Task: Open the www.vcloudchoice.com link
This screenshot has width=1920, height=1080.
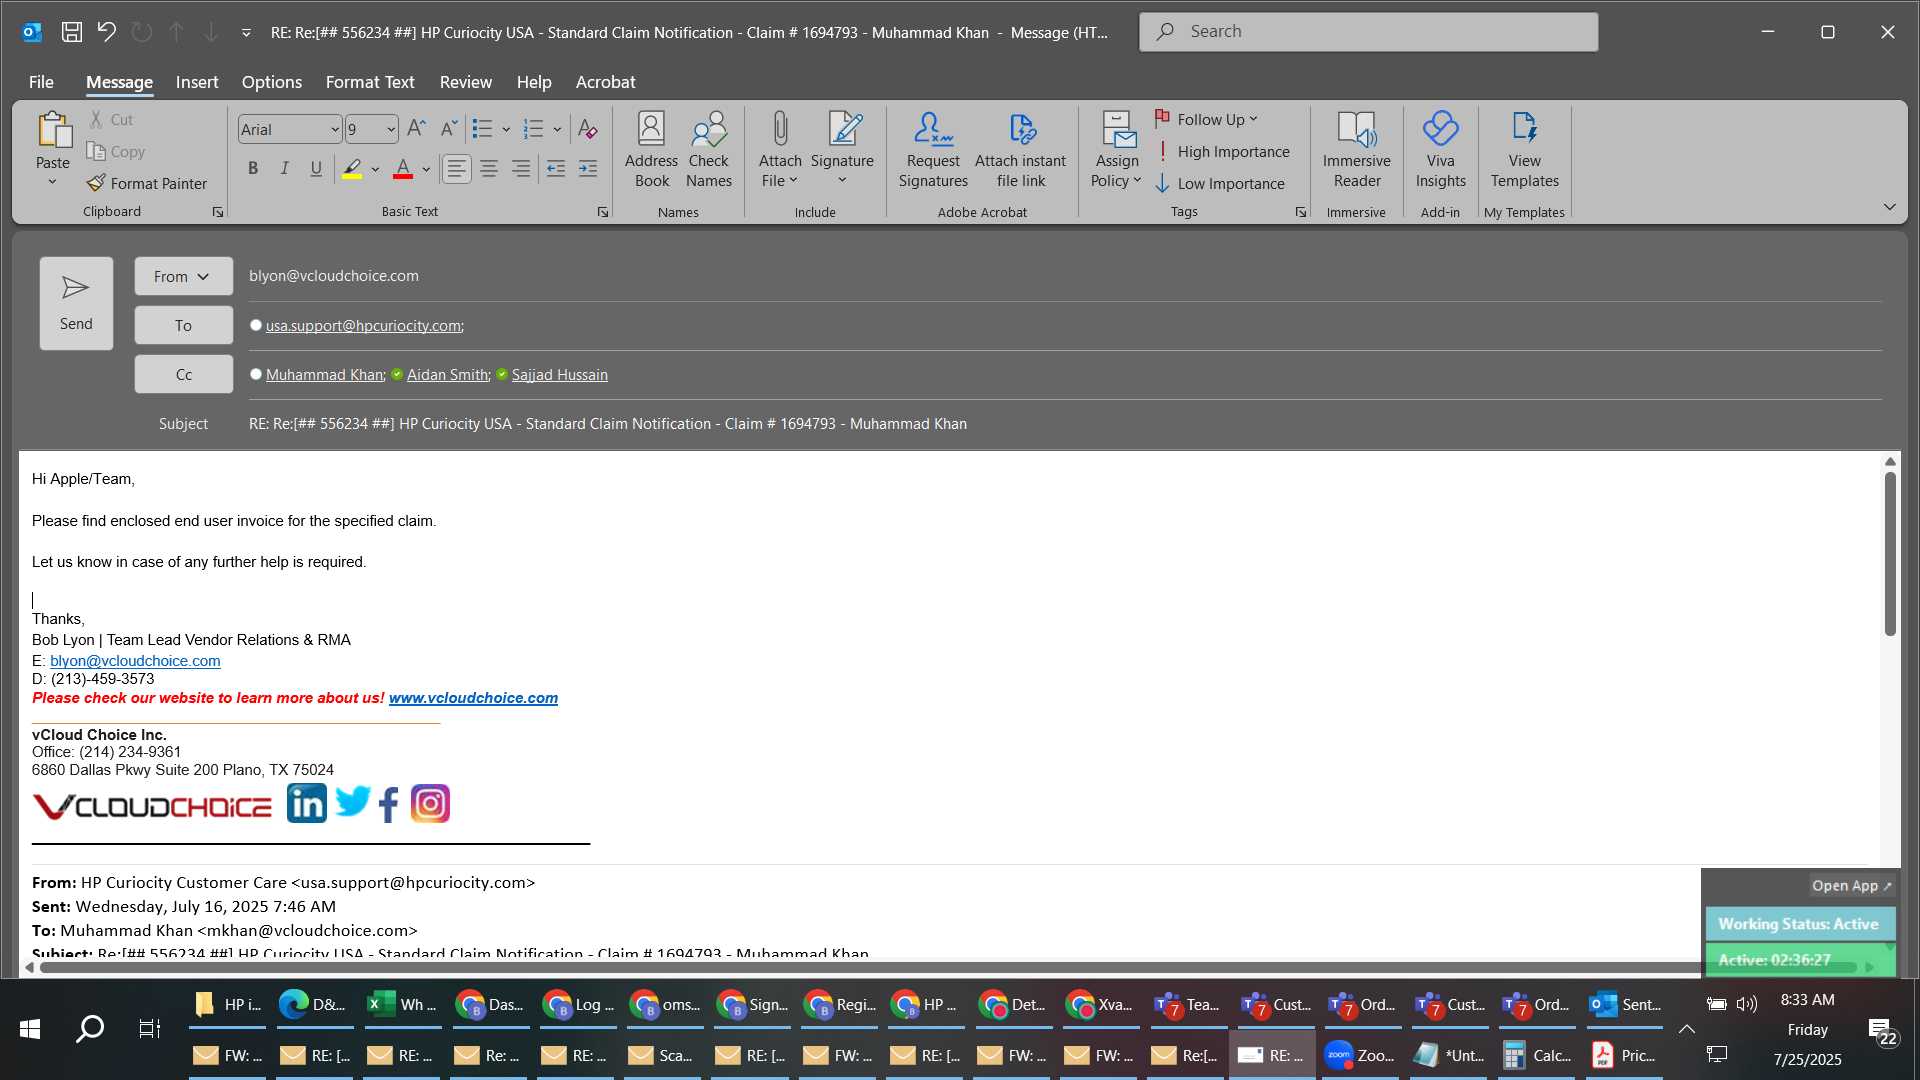Action: coord(473,698)
